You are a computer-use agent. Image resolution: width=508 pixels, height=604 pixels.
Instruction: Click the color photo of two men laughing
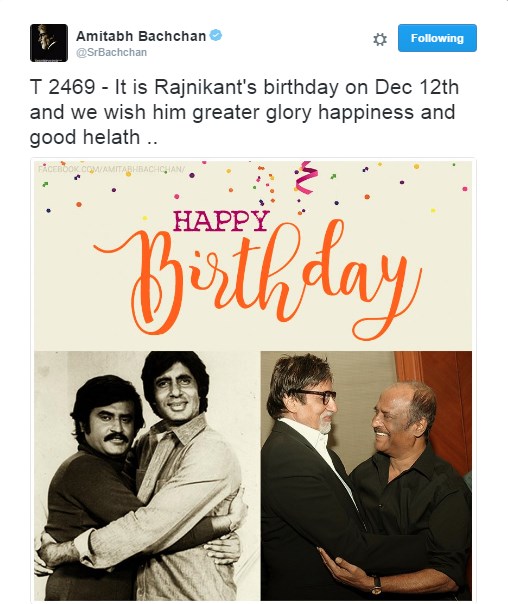[366, 475]
